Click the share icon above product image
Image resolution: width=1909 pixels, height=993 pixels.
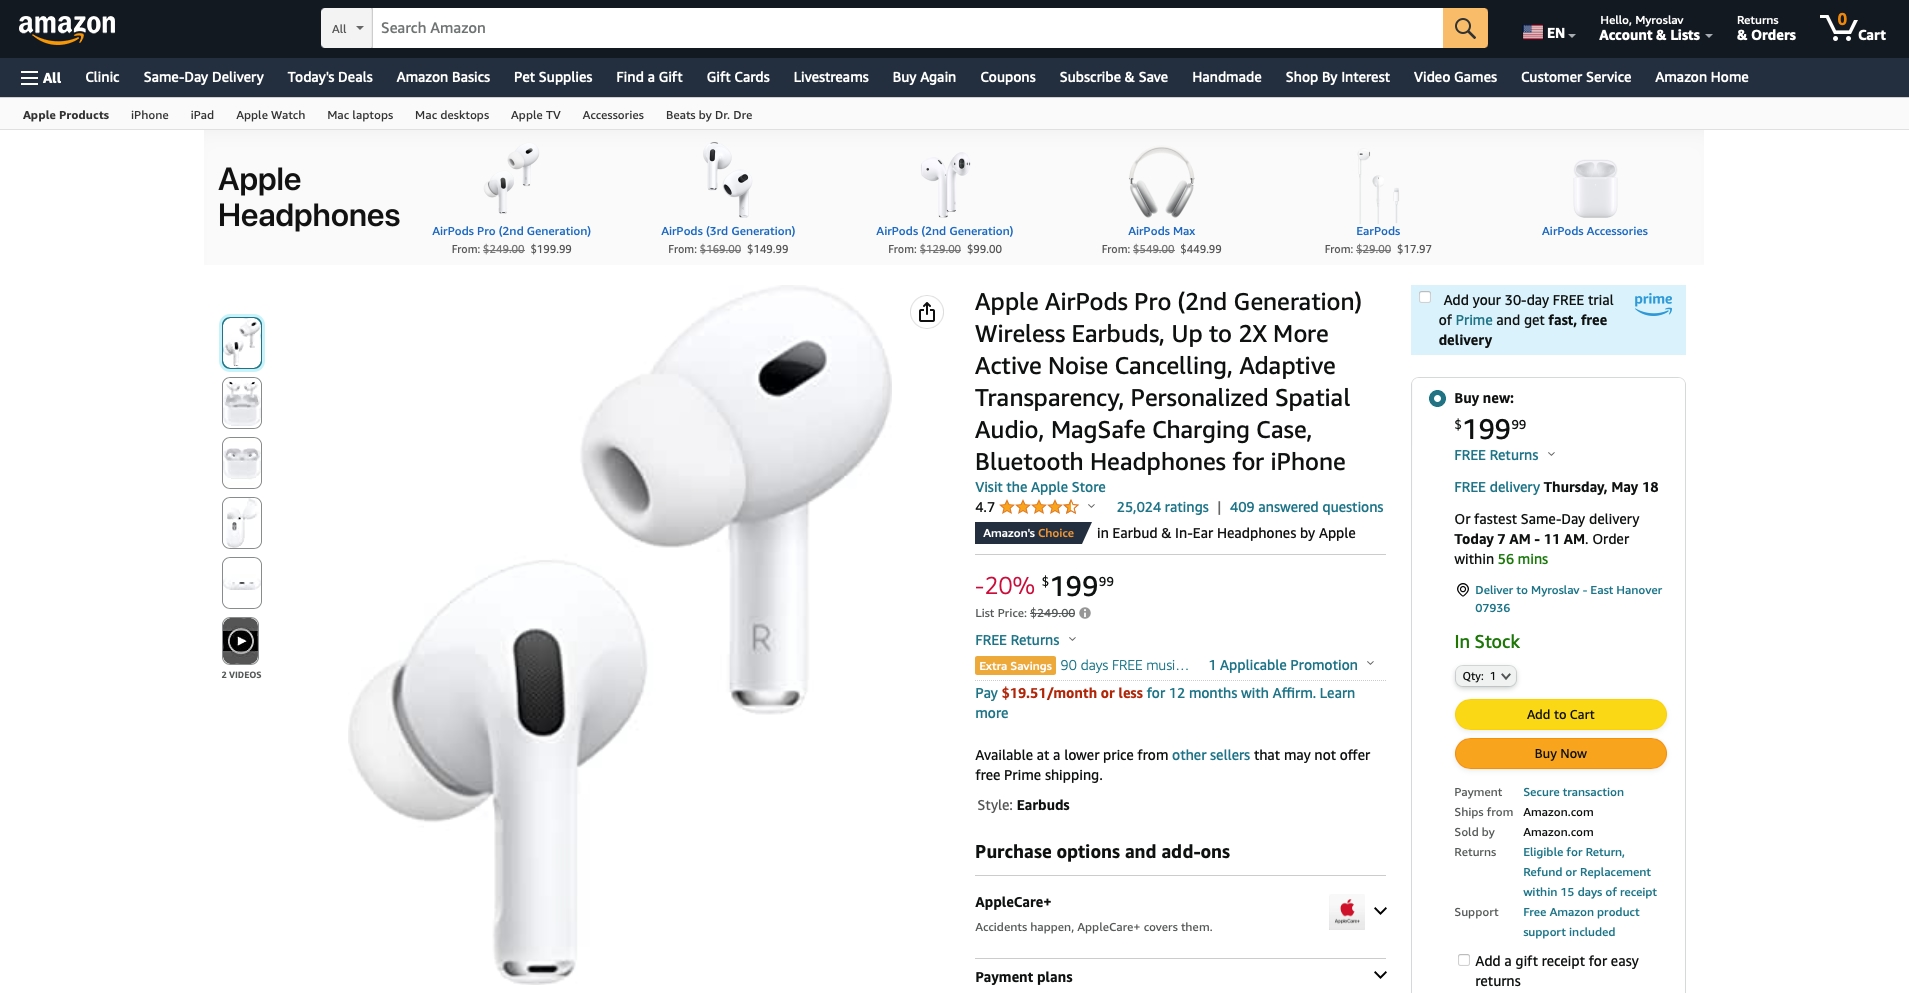[927, 312]
